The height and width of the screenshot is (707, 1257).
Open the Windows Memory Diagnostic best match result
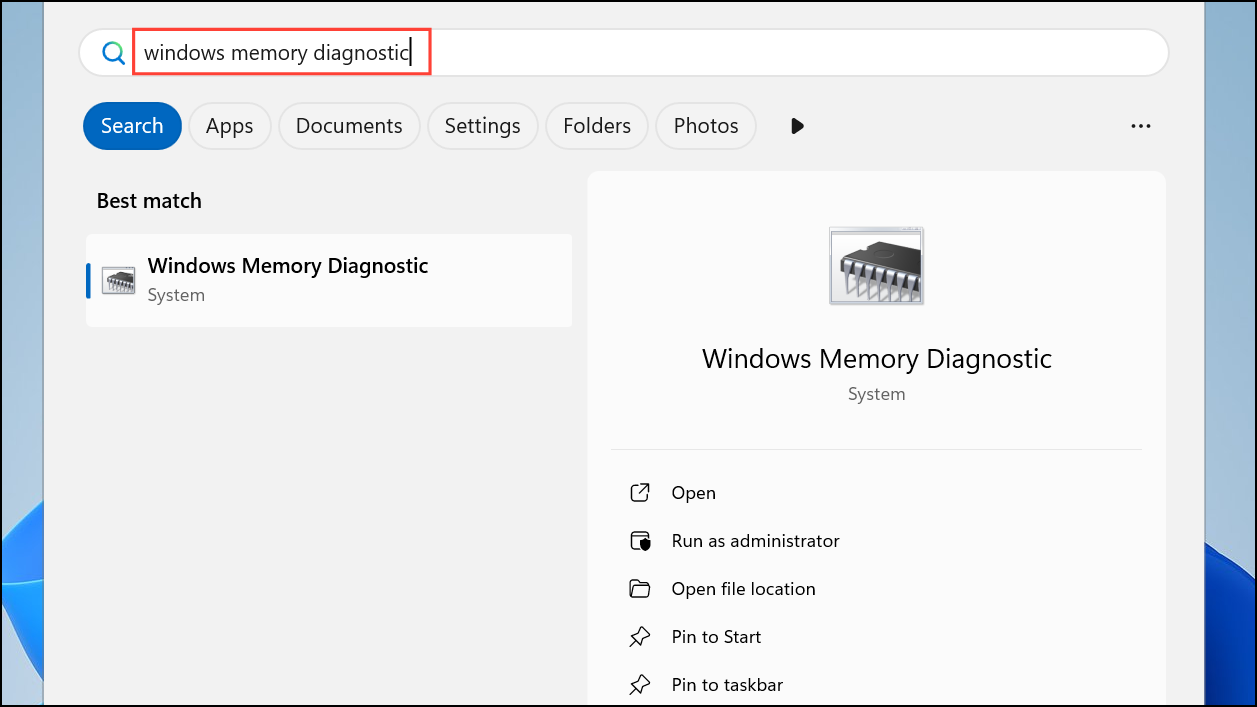coord(329,280)
